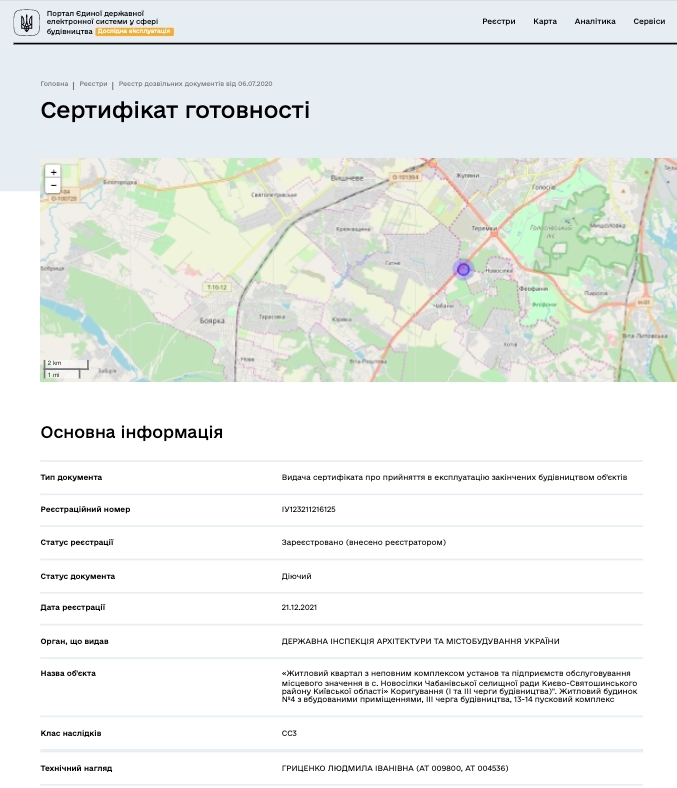Zoom out the map with minus button
The image size is (677, 788).
[53, 185]
